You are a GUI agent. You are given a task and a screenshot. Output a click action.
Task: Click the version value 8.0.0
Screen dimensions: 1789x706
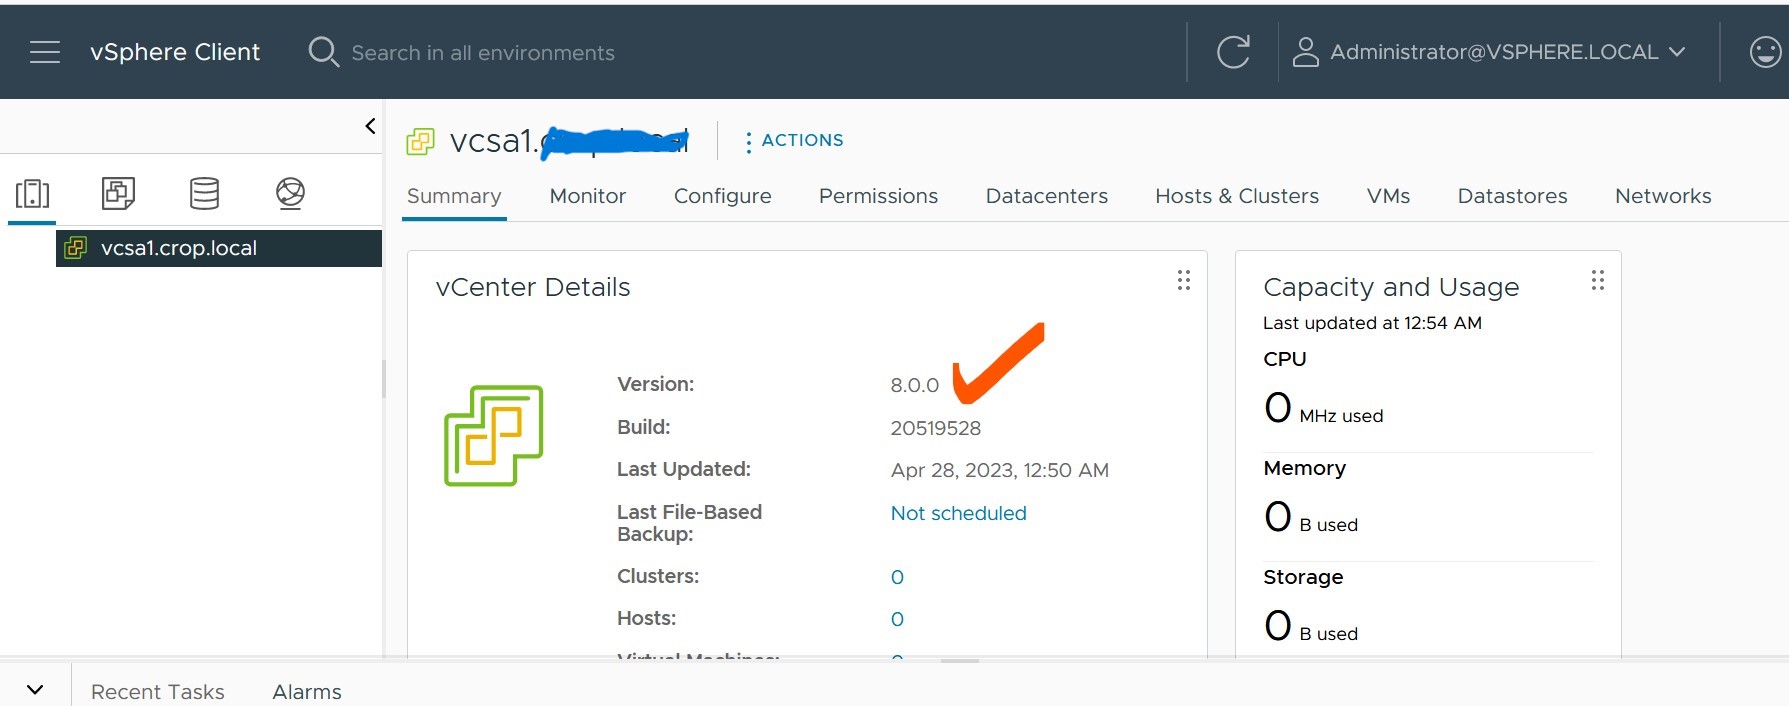pyautogui.click(x=914, y=385)
